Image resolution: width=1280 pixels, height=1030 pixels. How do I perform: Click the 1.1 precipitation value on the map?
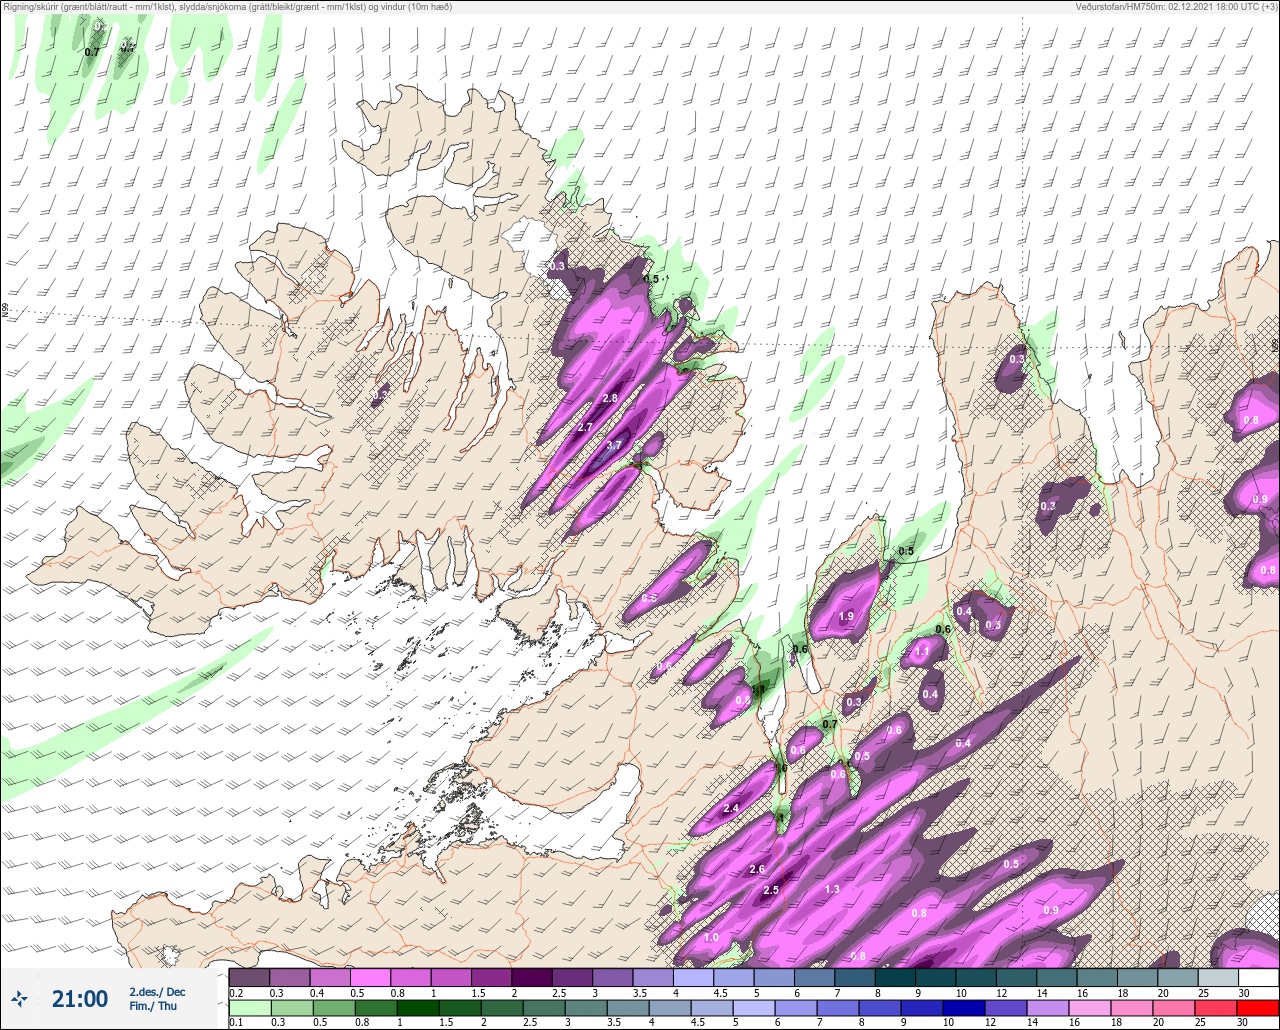922,651
